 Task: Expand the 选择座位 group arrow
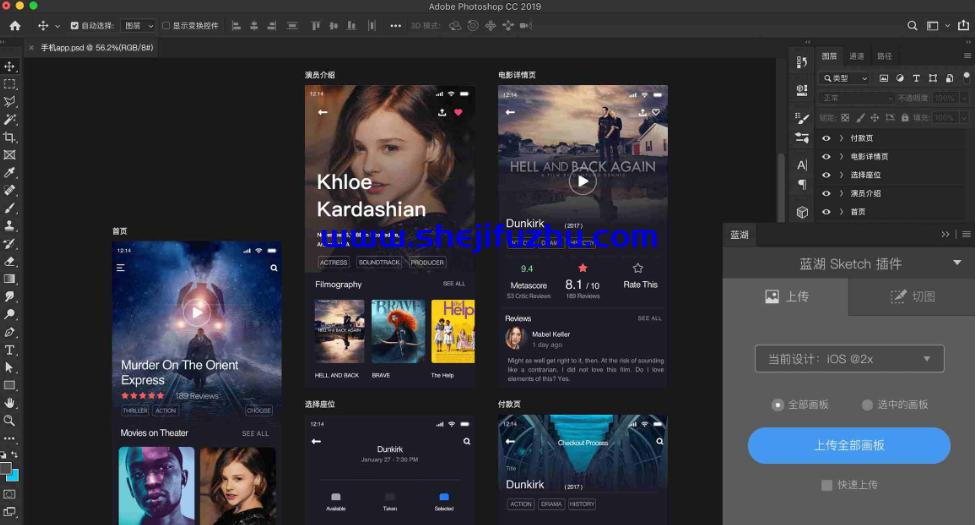(x=842, y=175)
